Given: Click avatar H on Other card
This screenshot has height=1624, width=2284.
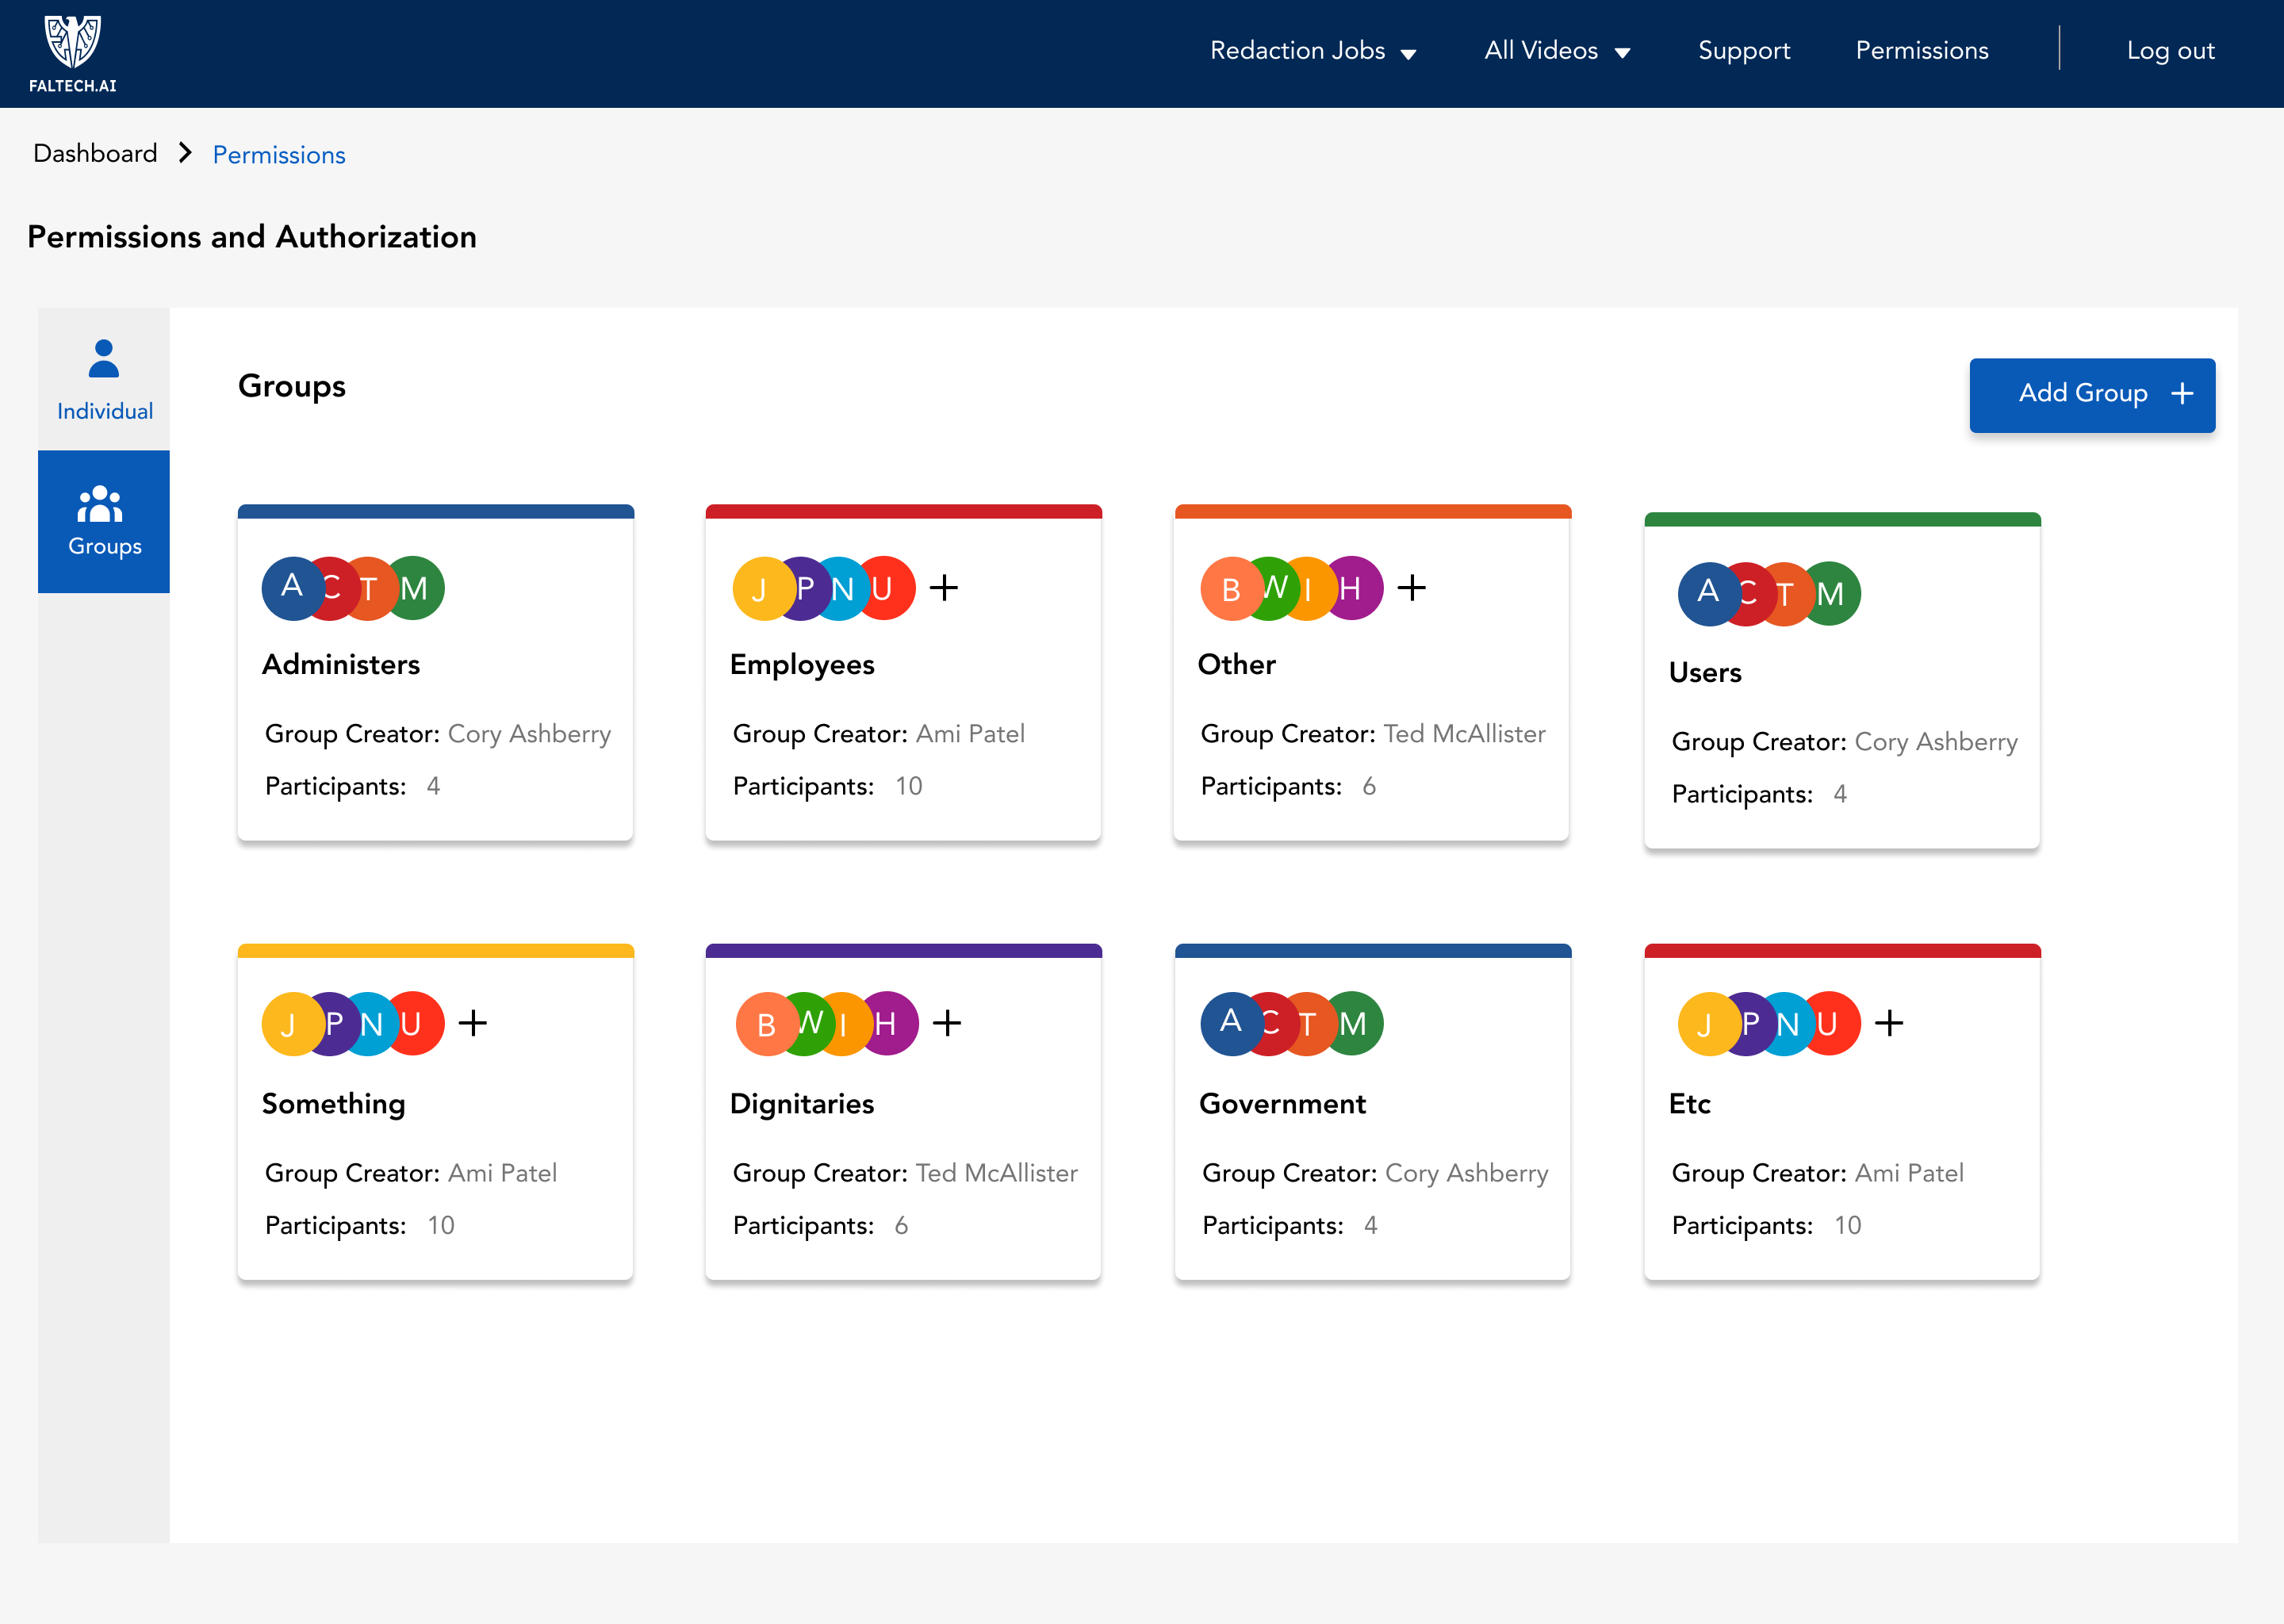Looking at the screenshot, I should point(1353,588).
